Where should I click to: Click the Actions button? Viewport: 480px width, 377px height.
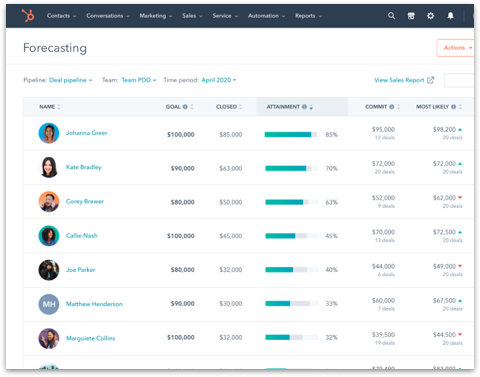456,48
